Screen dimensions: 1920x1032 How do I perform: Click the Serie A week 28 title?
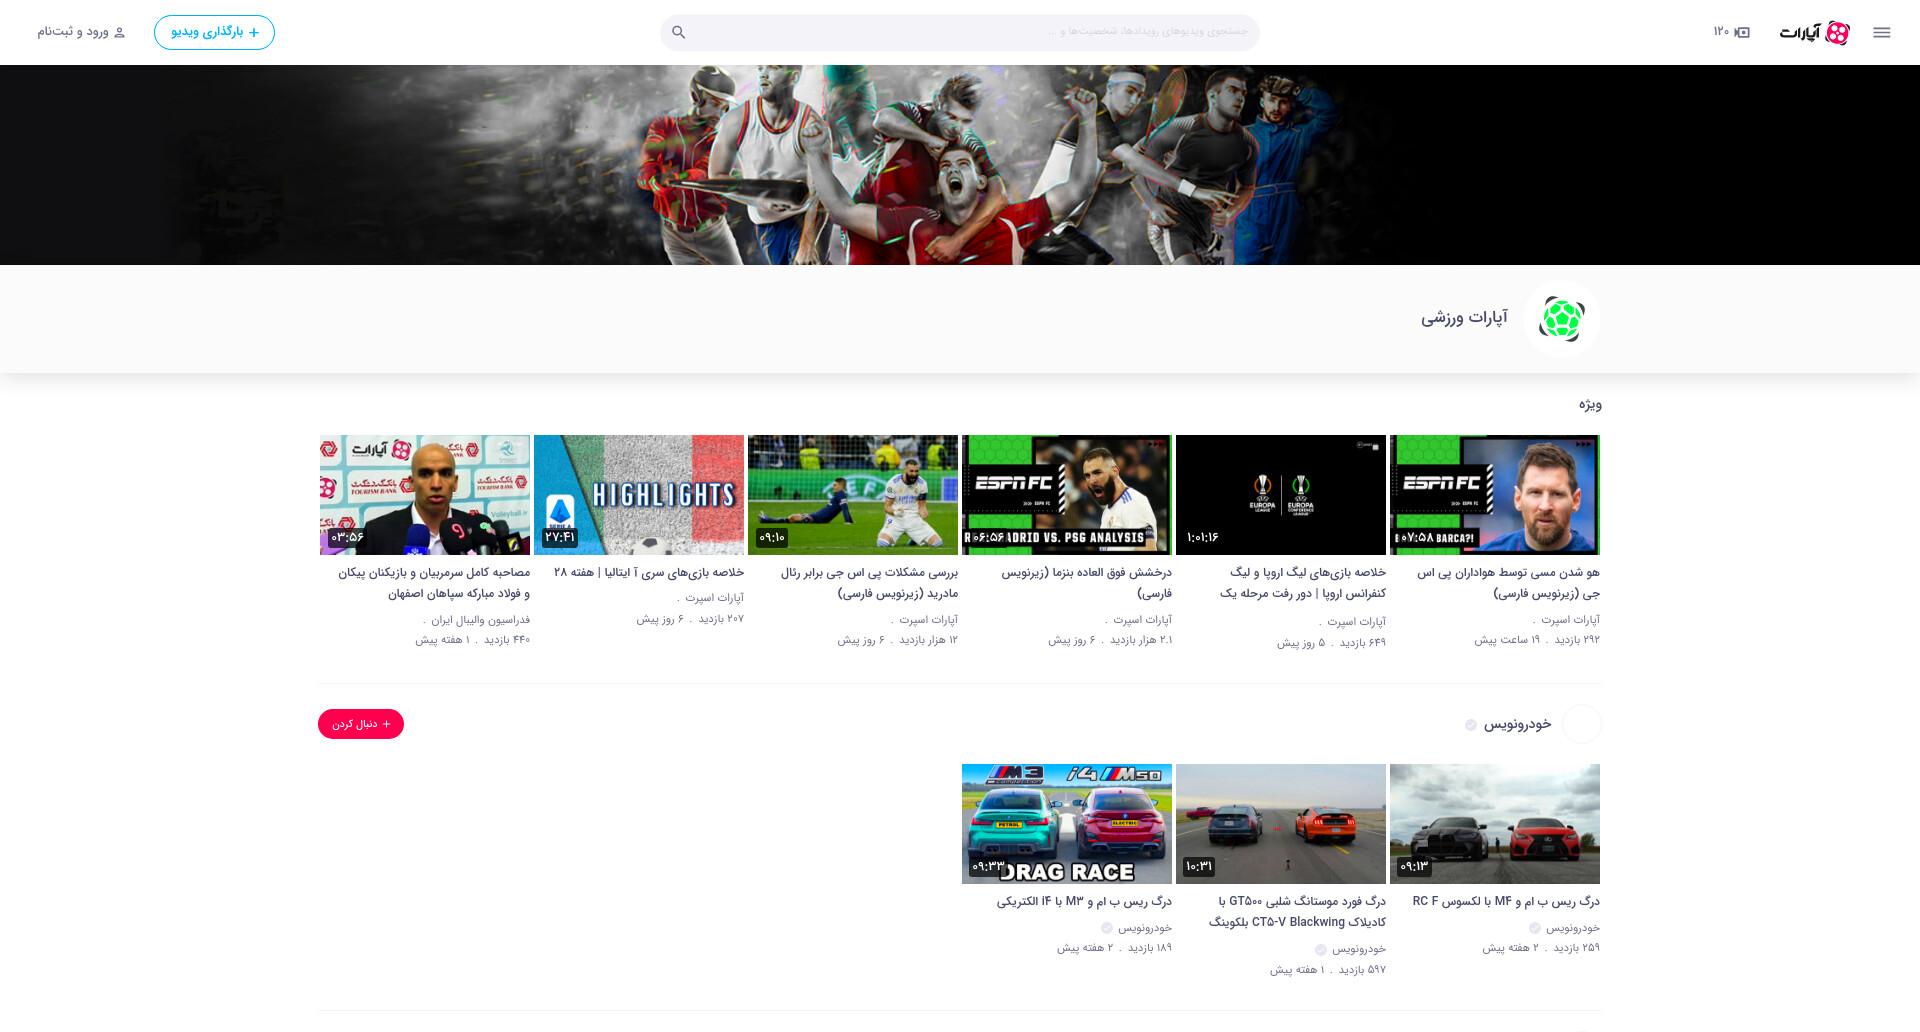(649, 573)
